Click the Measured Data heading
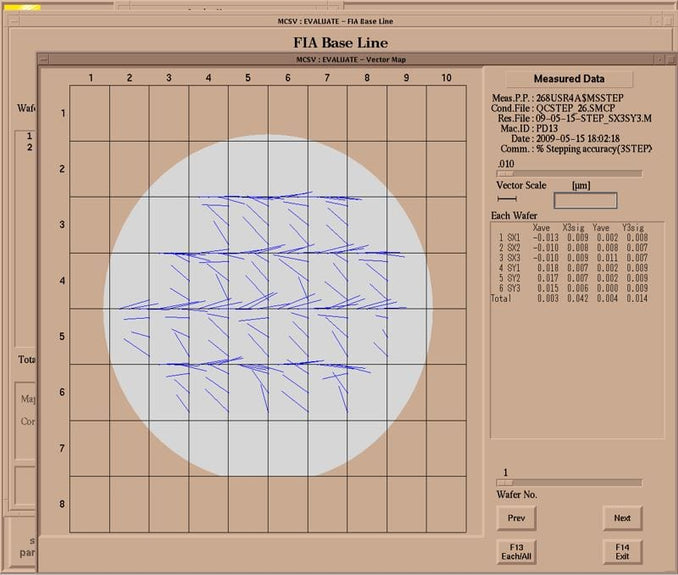The width and height of the screenshot is (678, 575). click(569, 79)
